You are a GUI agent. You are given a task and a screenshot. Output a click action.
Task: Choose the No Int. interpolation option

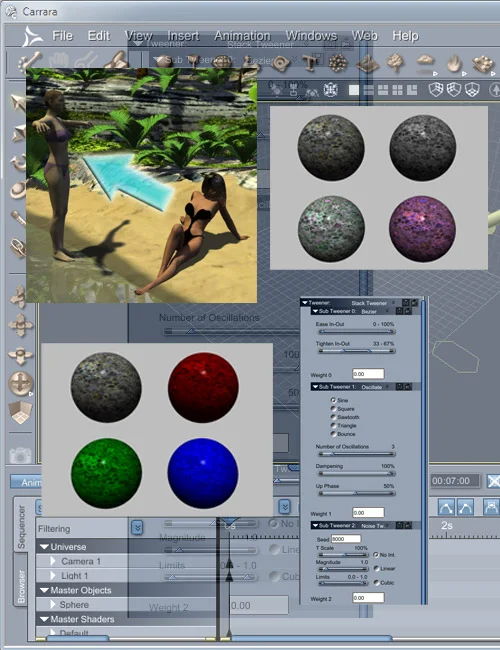(x=376, y=555)
